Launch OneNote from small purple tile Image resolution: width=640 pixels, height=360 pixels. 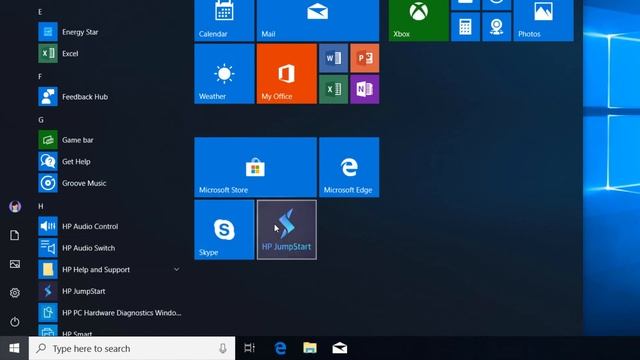pos(364,89)
